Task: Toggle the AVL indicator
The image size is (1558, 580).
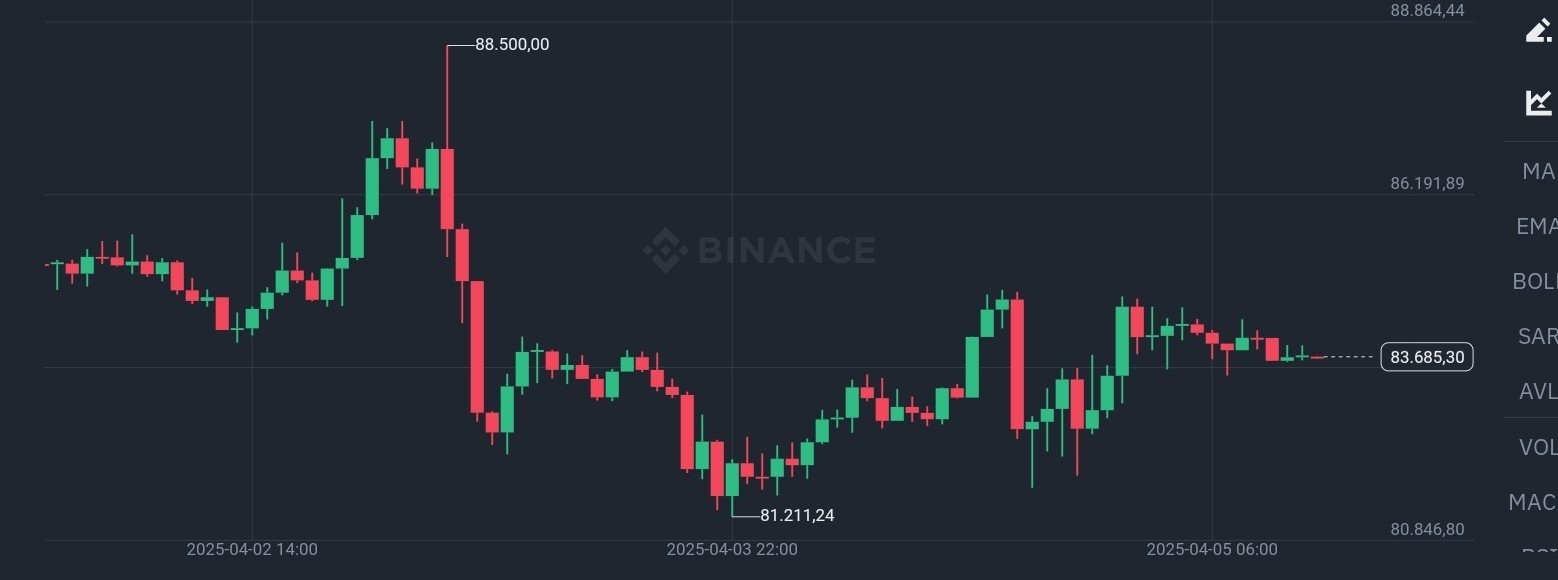Action: (x=1538, y=391)
